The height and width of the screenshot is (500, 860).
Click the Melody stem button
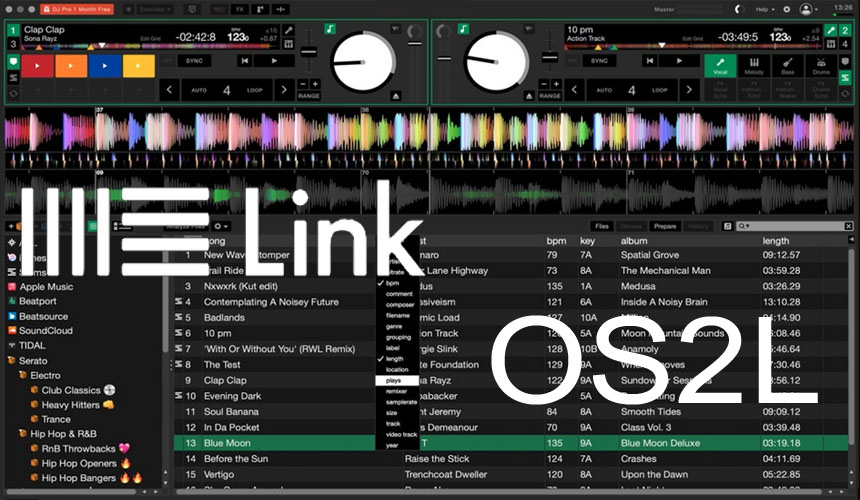[755, 66]
